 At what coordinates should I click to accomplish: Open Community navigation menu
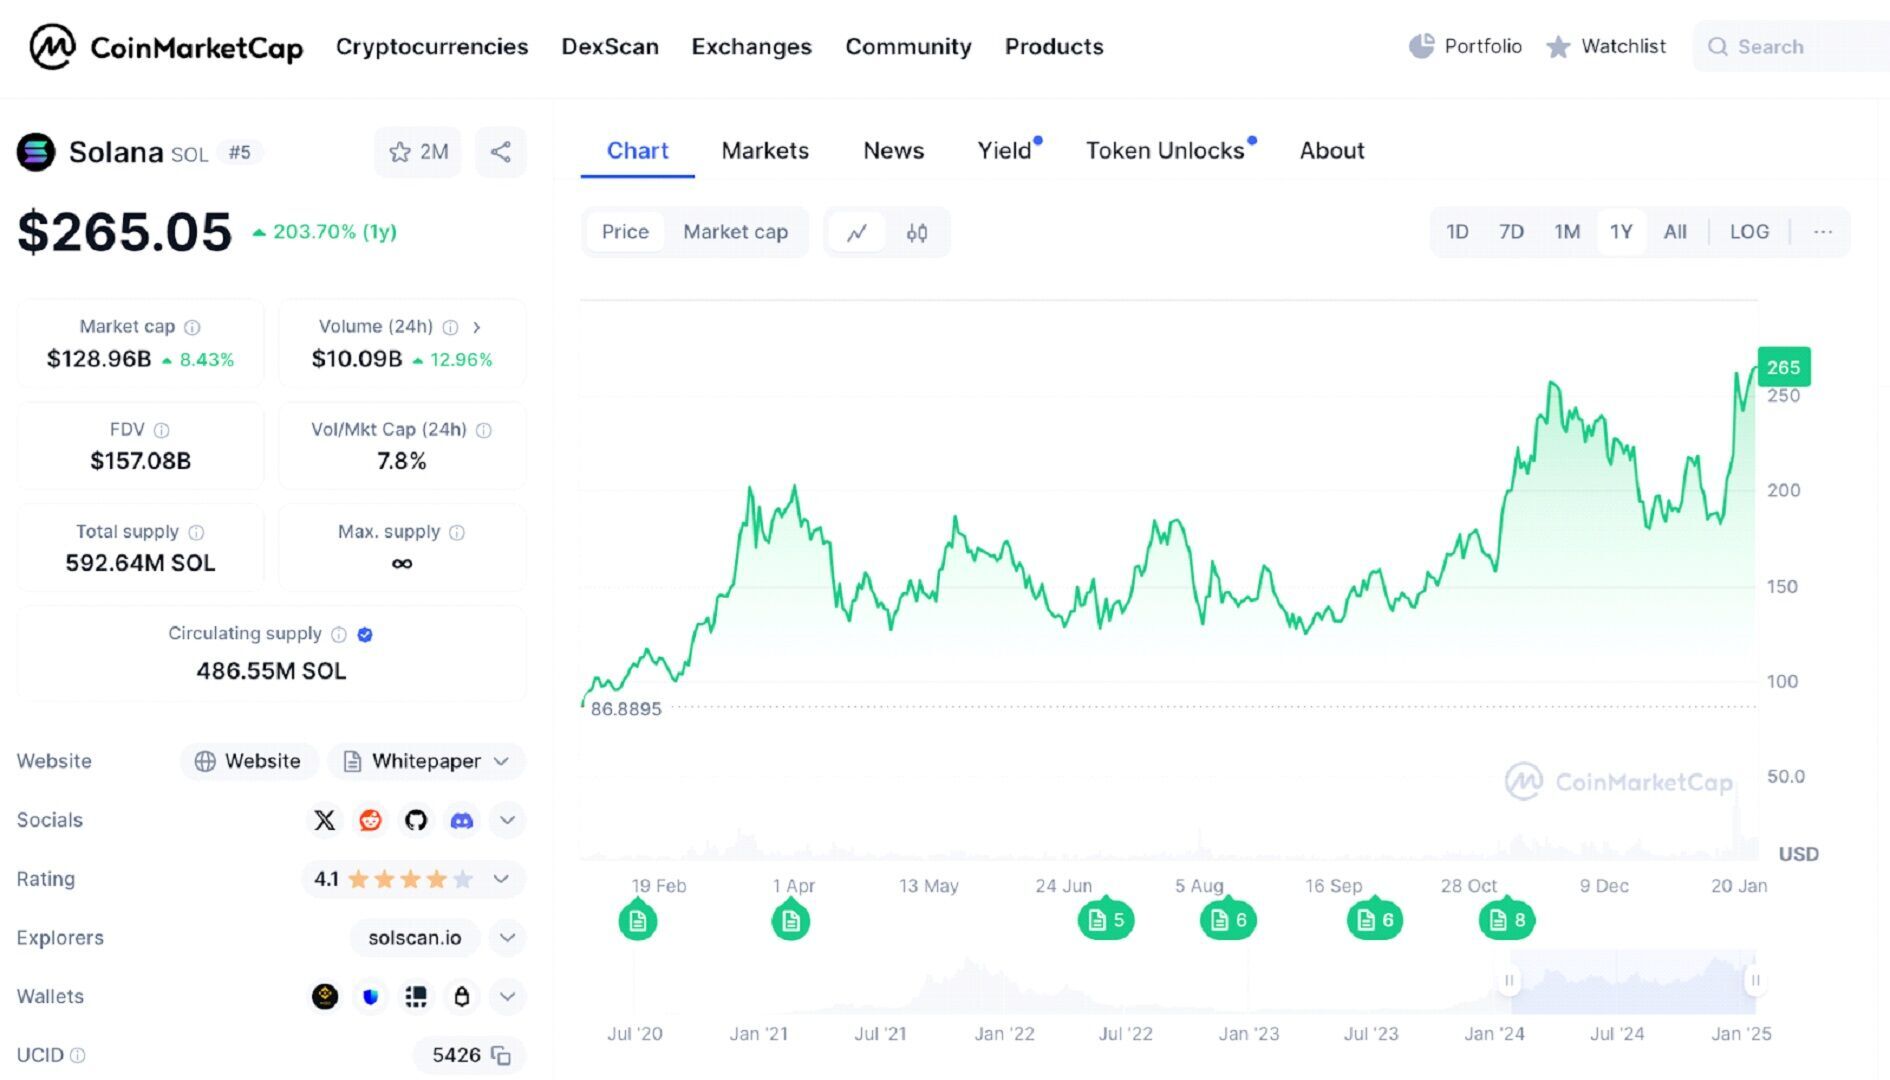[x=908, y=47]
